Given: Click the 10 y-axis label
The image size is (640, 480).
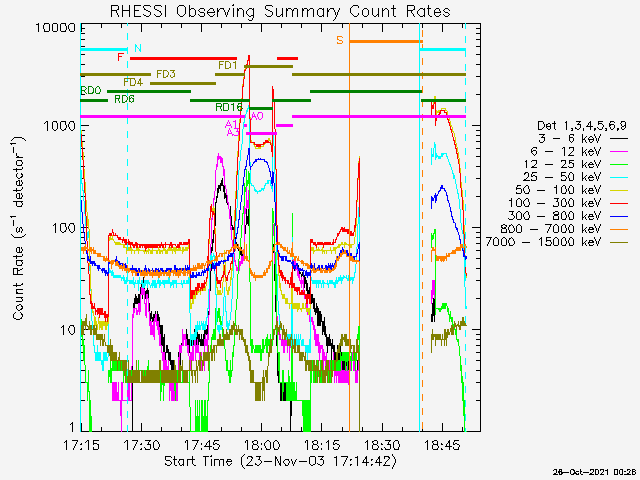Looking at the screenshot, I should point(68,330).
